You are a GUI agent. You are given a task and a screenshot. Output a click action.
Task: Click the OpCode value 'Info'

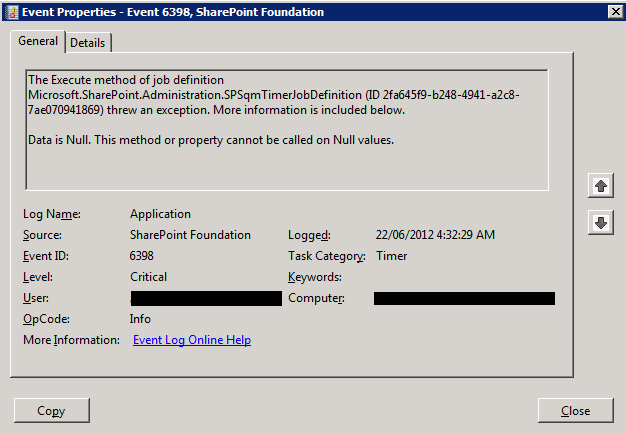point(141,319)
